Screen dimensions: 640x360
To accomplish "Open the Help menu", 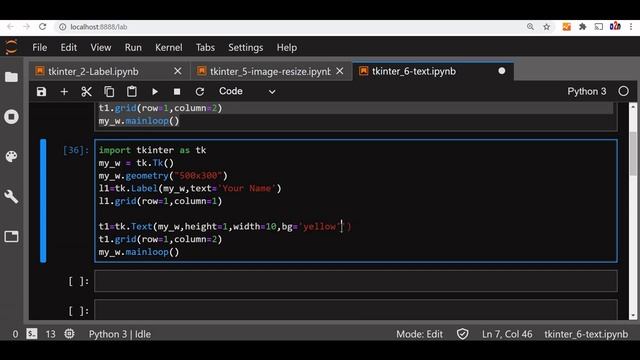I will [x=287, y=47].
